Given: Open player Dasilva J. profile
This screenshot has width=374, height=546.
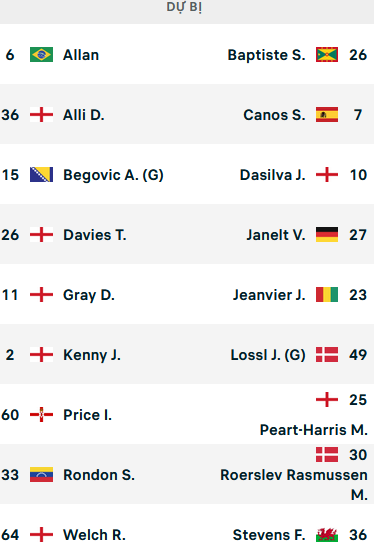Looking at the screenshot, I should pos(272,175).
